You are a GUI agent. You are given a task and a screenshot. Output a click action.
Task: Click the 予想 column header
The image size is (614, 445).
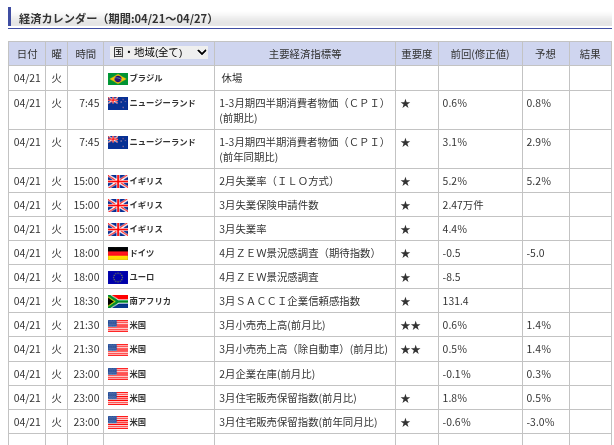pos(545,54)
